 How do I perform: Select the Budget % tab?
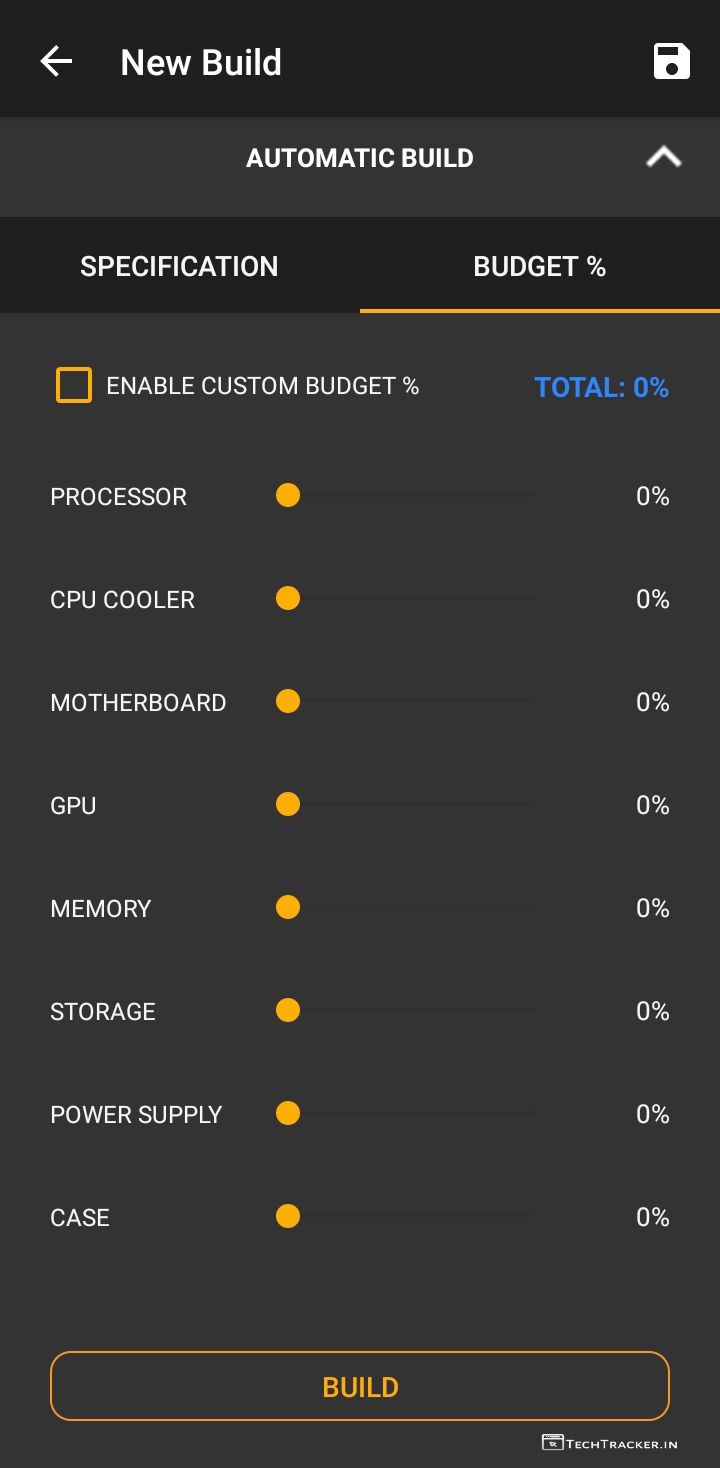(x=539, y=266)
